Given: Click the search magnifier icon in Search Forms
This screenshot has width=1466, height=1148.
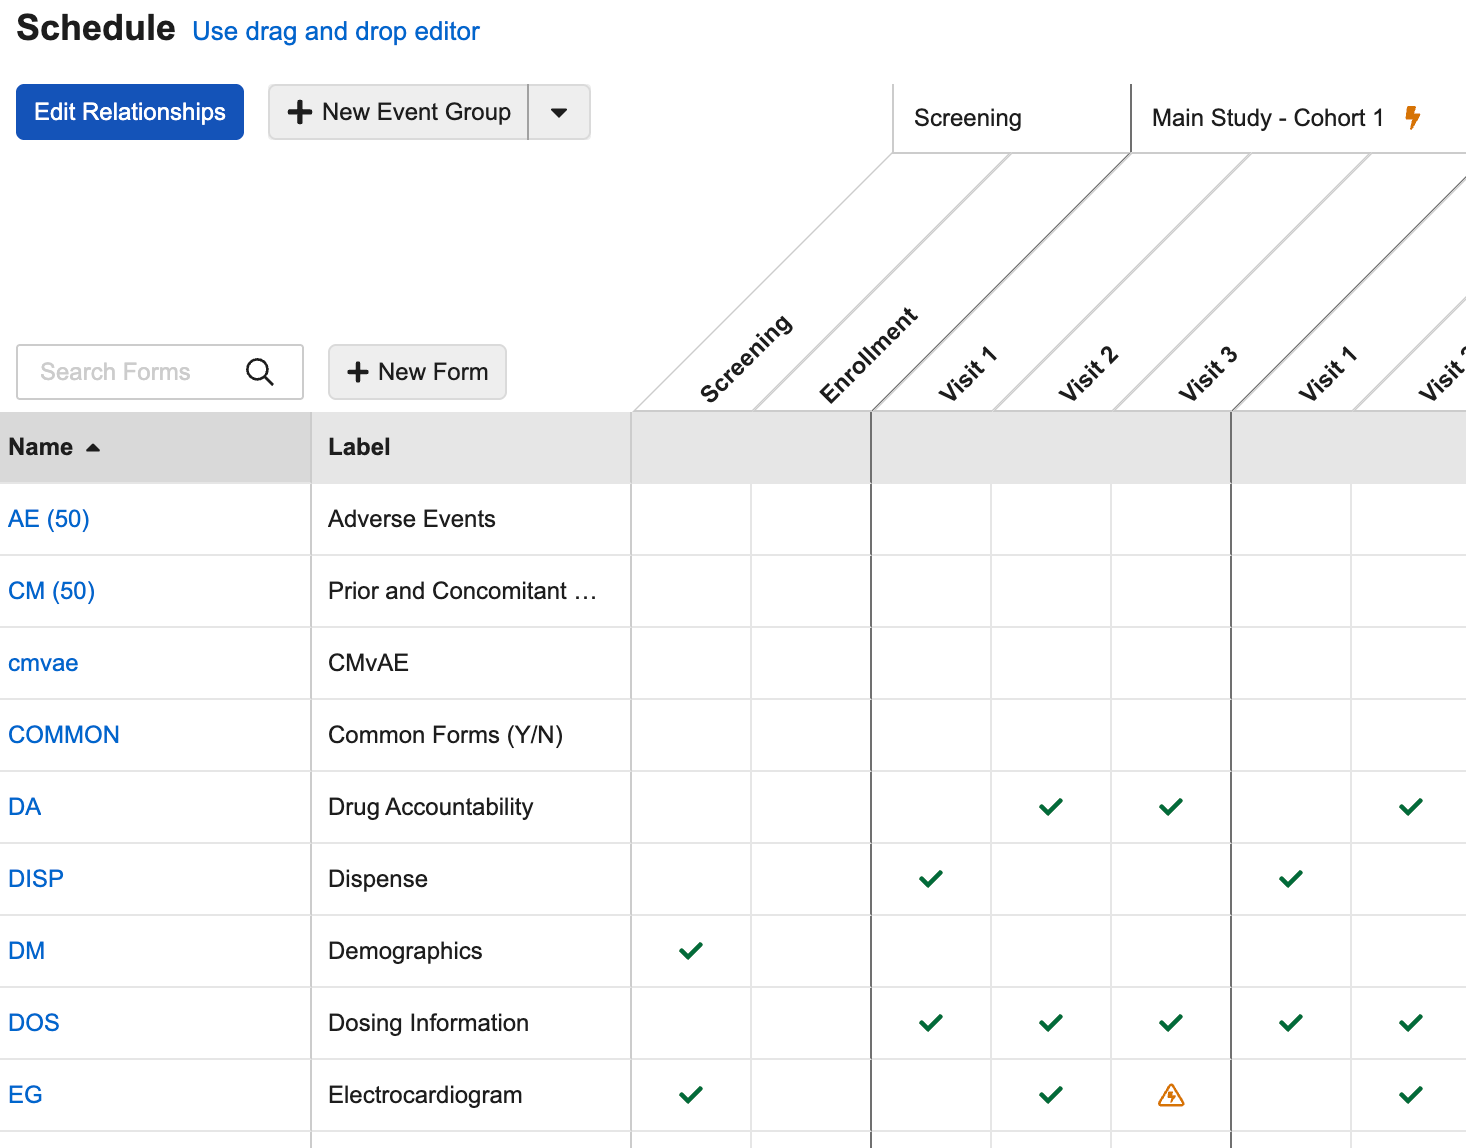Looking at the screenshot, I should pos(260,372).
